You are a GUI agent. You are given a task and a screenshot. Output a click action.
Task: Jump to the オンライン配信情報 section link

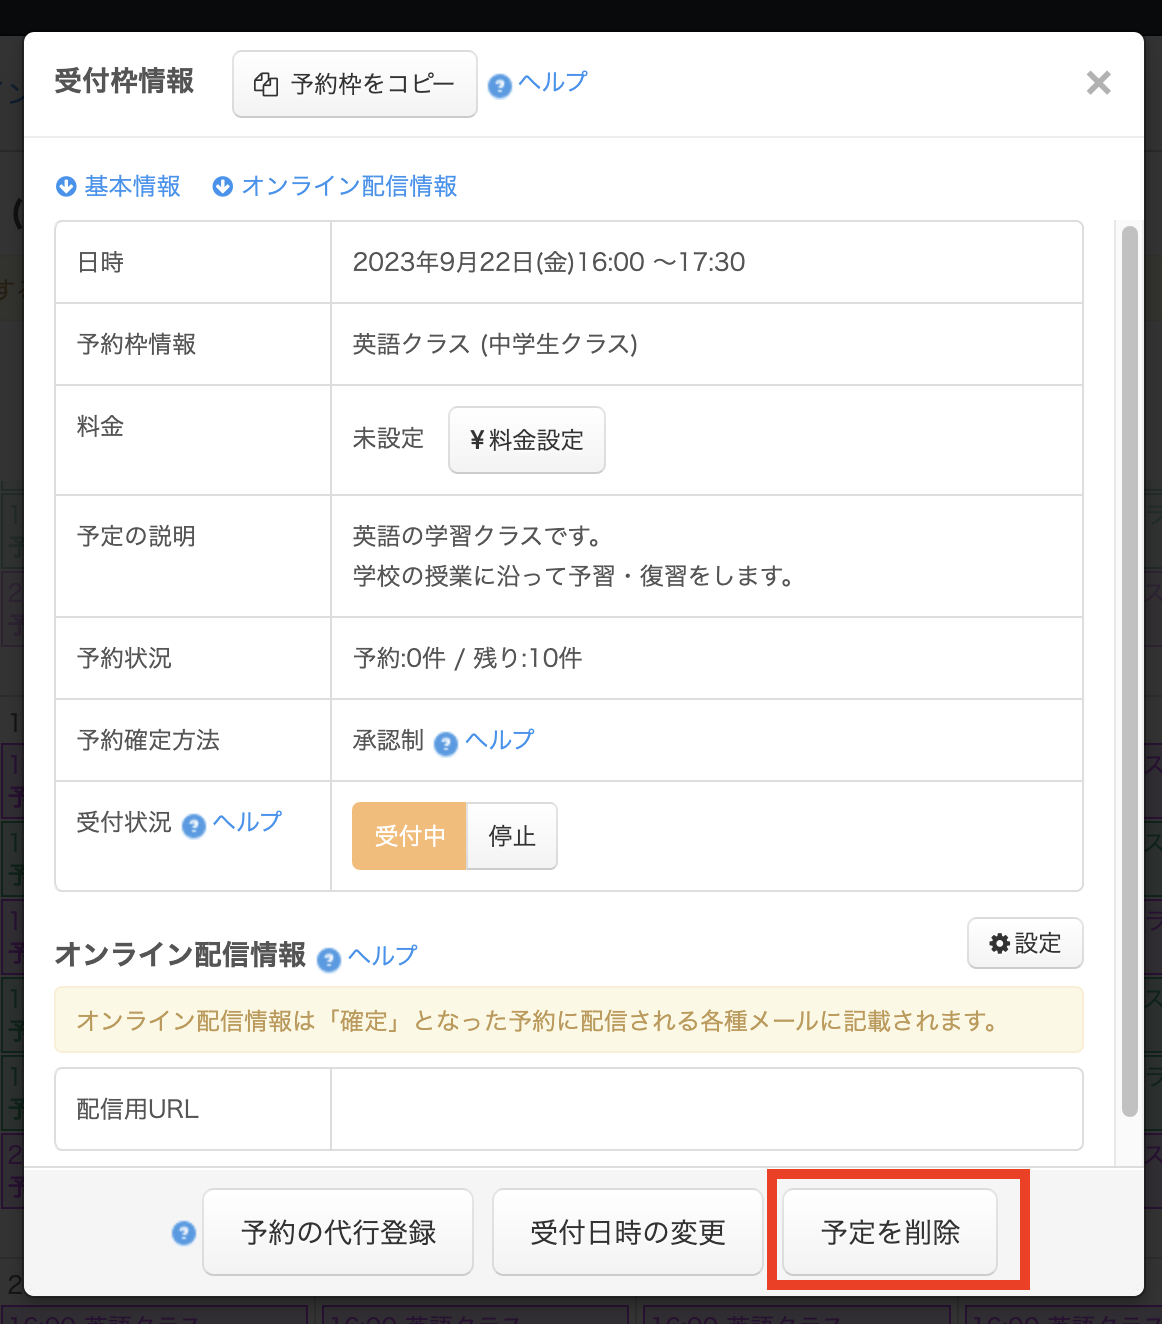[349, 187]
